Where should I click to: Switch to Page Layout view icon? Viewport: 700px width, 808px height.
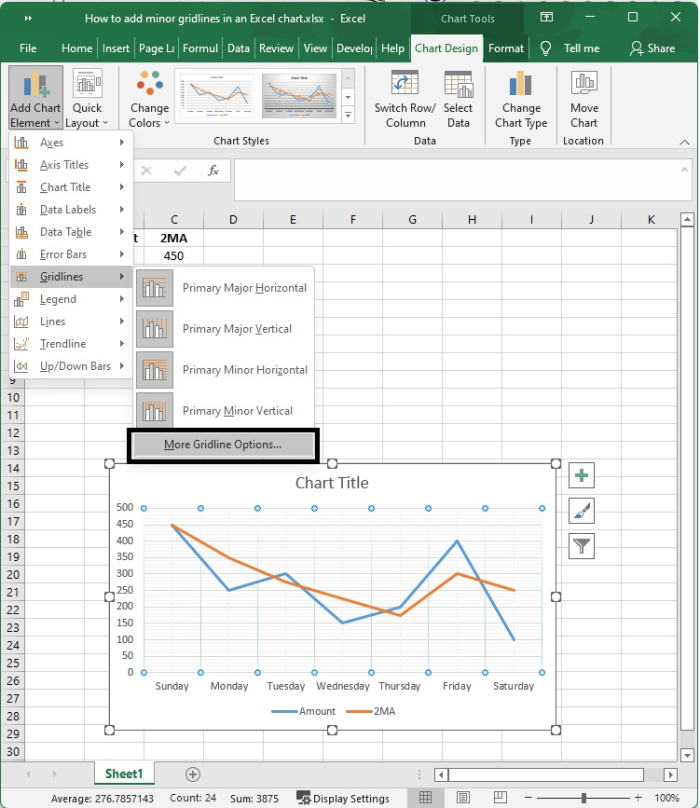coord(462,797)
